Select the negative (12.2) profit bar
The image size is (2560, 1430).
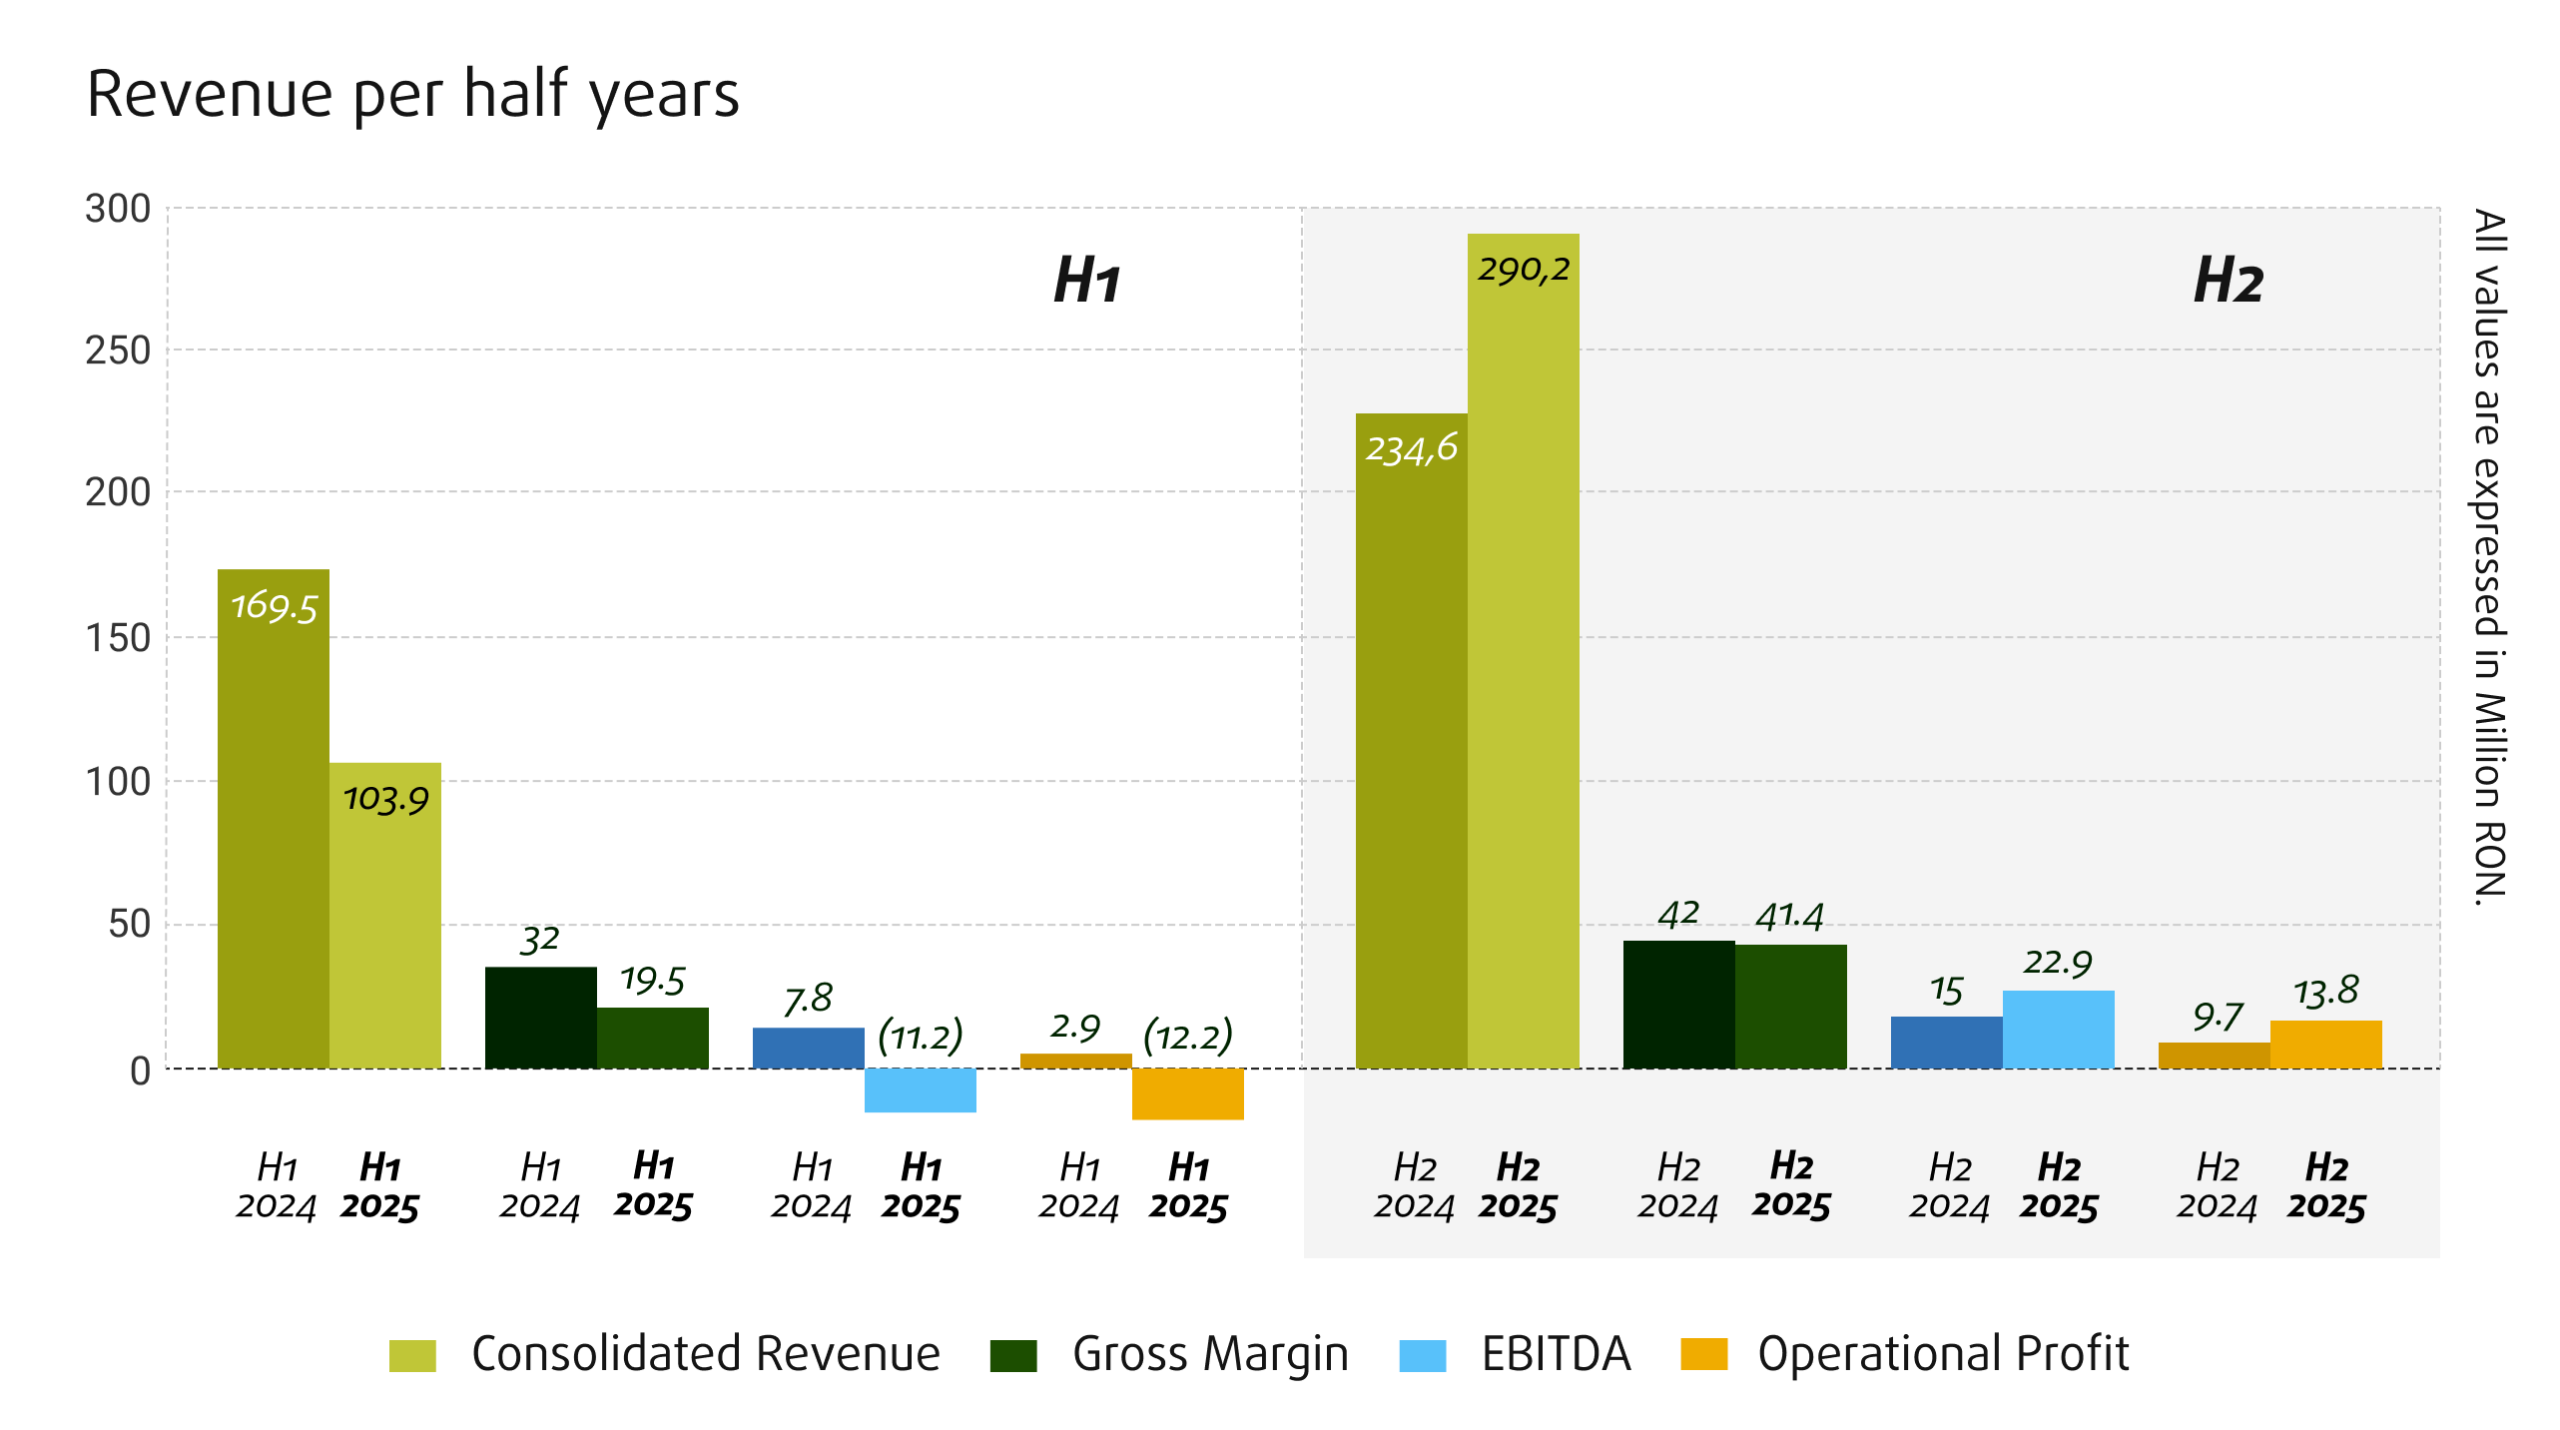[1187, 1093]
